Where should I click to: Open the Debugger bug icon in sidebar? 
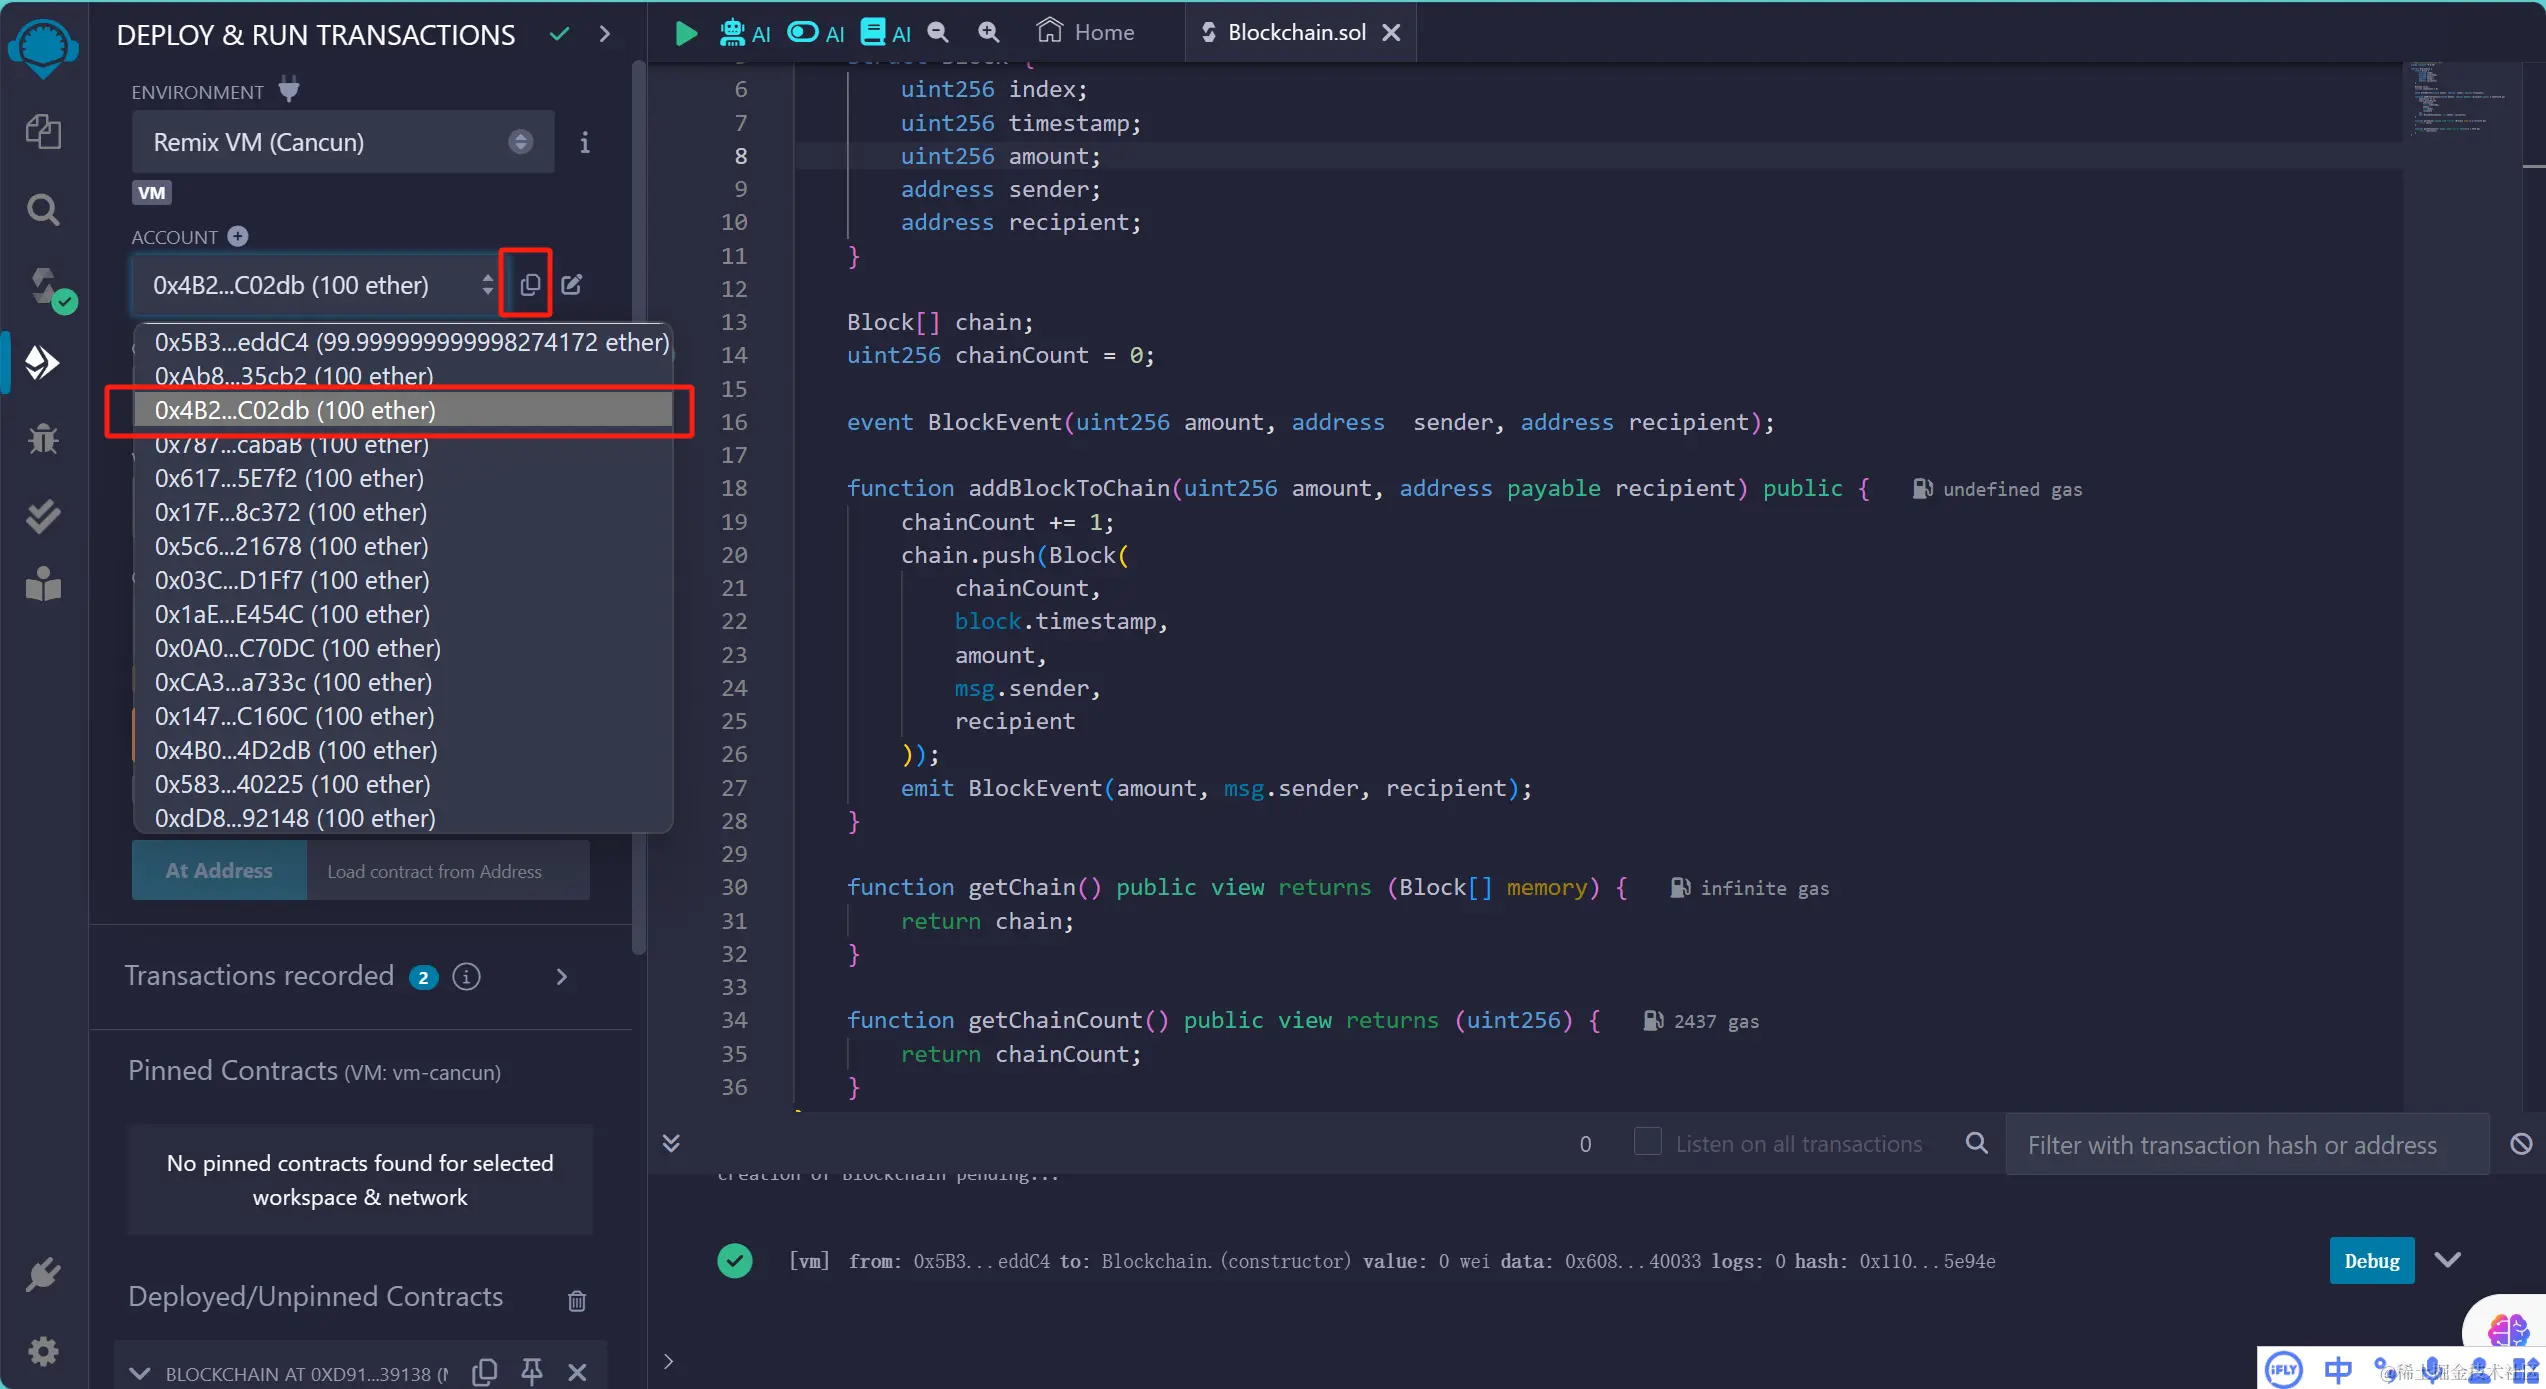pyautogui.click(x=43, y=439)
